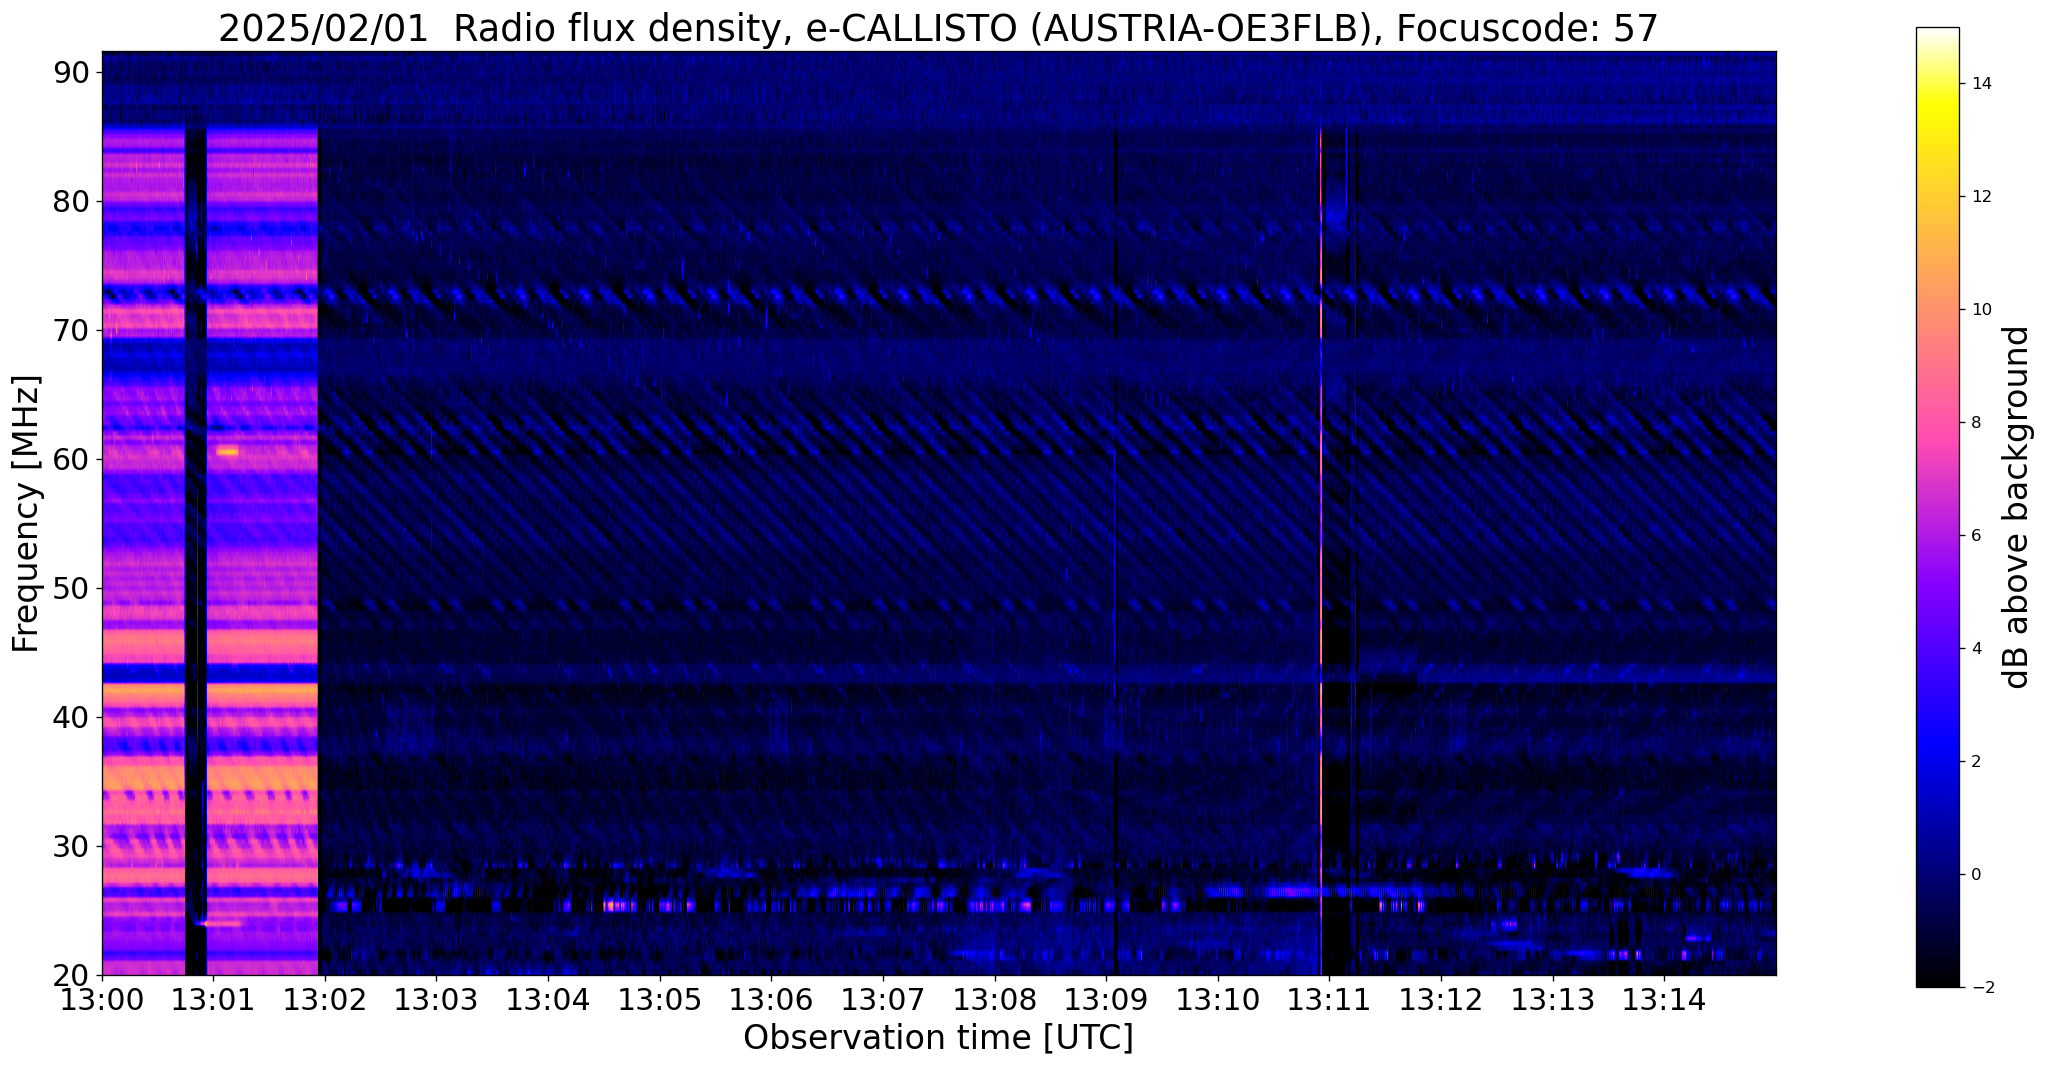Click the dark vertical line at 13:09

pyautogui.click(x=1115, y=550)
